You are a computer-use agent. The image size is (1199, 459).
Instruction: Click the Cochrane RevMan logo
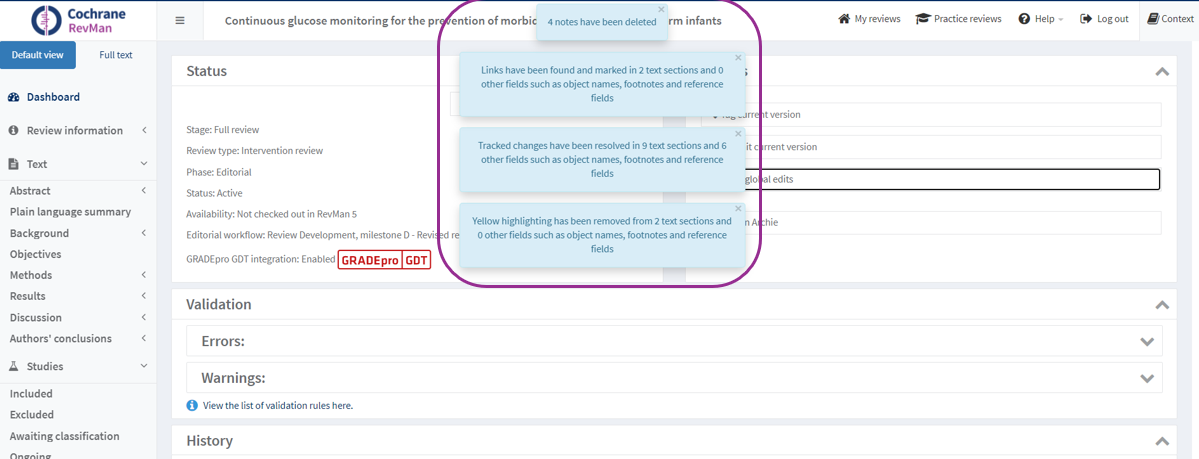pyautogui.click(x=78, y=20)
